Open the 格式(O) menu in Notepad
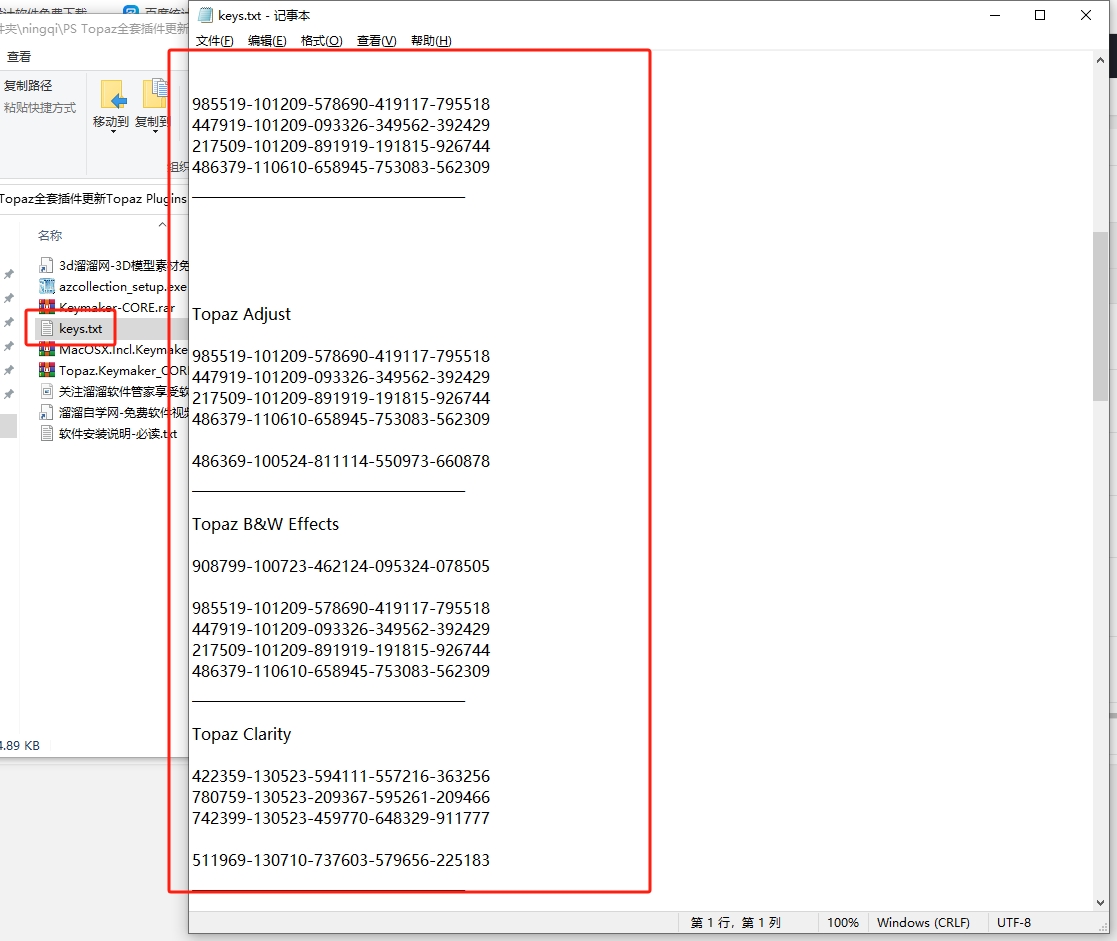1117x941 pixels. point(321,41)
